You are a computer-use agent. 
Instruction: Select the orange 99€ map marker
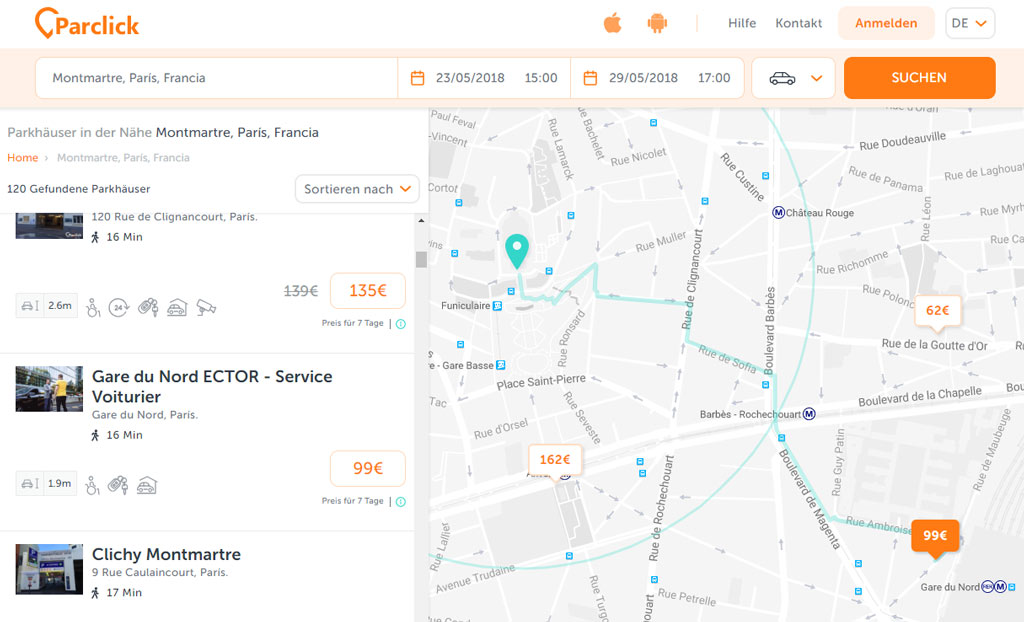tap(935, 538)
